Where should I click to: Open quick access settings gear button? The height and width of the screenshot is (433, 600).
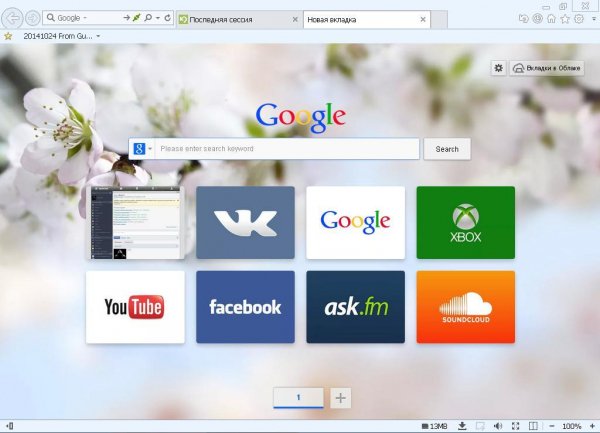[498, 68]
